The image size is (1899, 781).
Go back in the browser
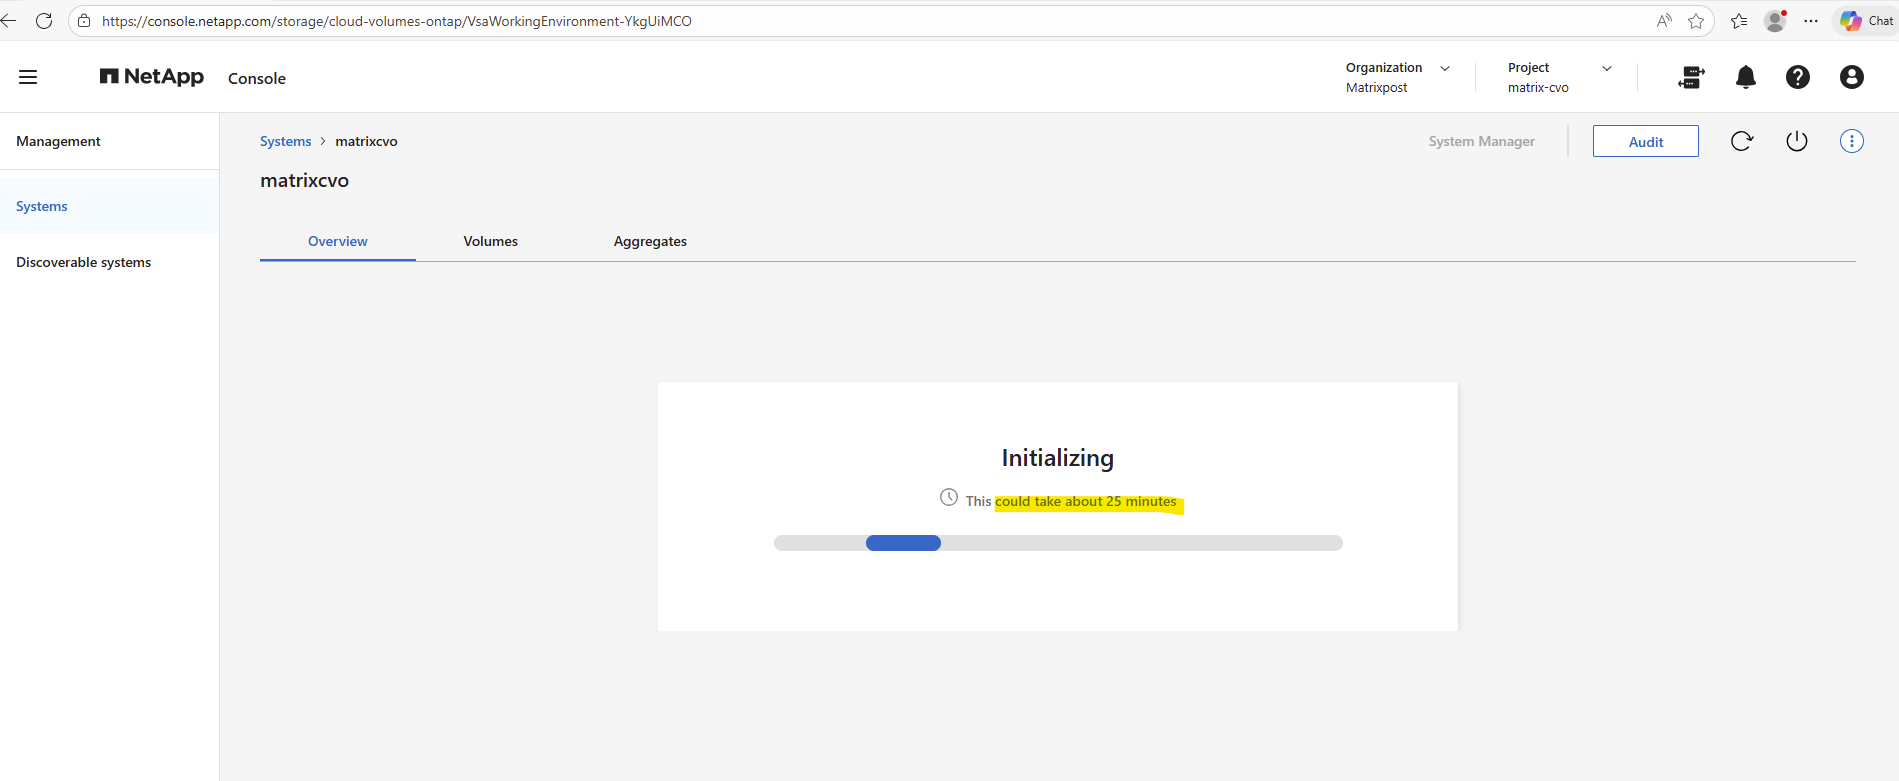click(x=8, y=21)
